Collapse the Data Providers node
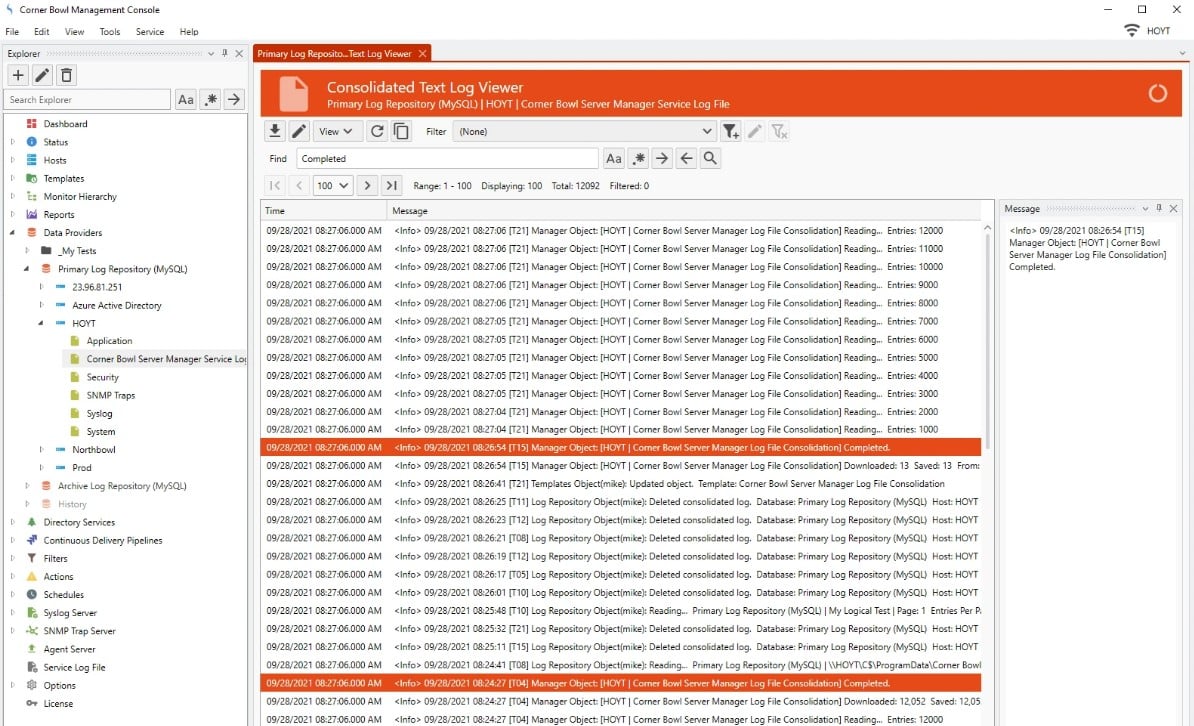The height and width of the screenshot is (726, 1194). tap(12, 232)
